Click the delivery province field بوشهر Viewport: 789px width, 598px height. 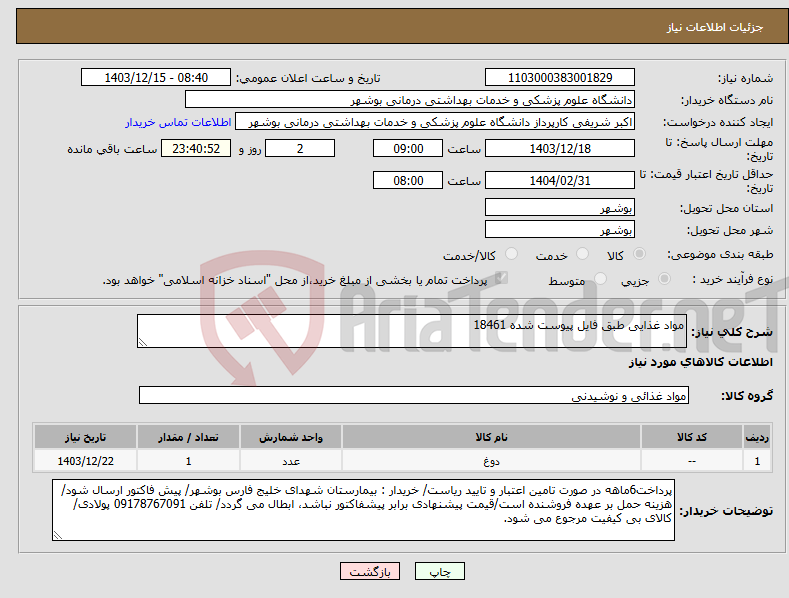point(560,207)
